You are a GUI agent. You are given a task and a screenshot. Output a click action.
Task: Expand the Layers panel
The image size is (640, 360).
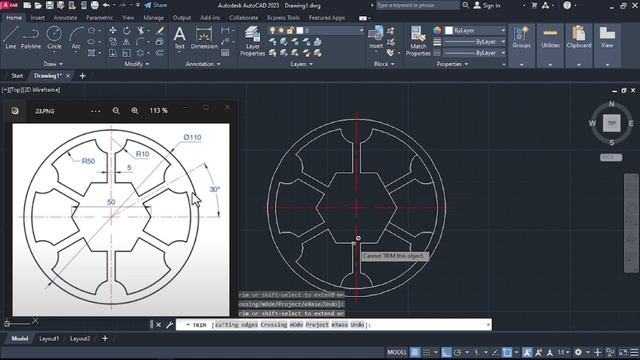[x=302, y=64]
